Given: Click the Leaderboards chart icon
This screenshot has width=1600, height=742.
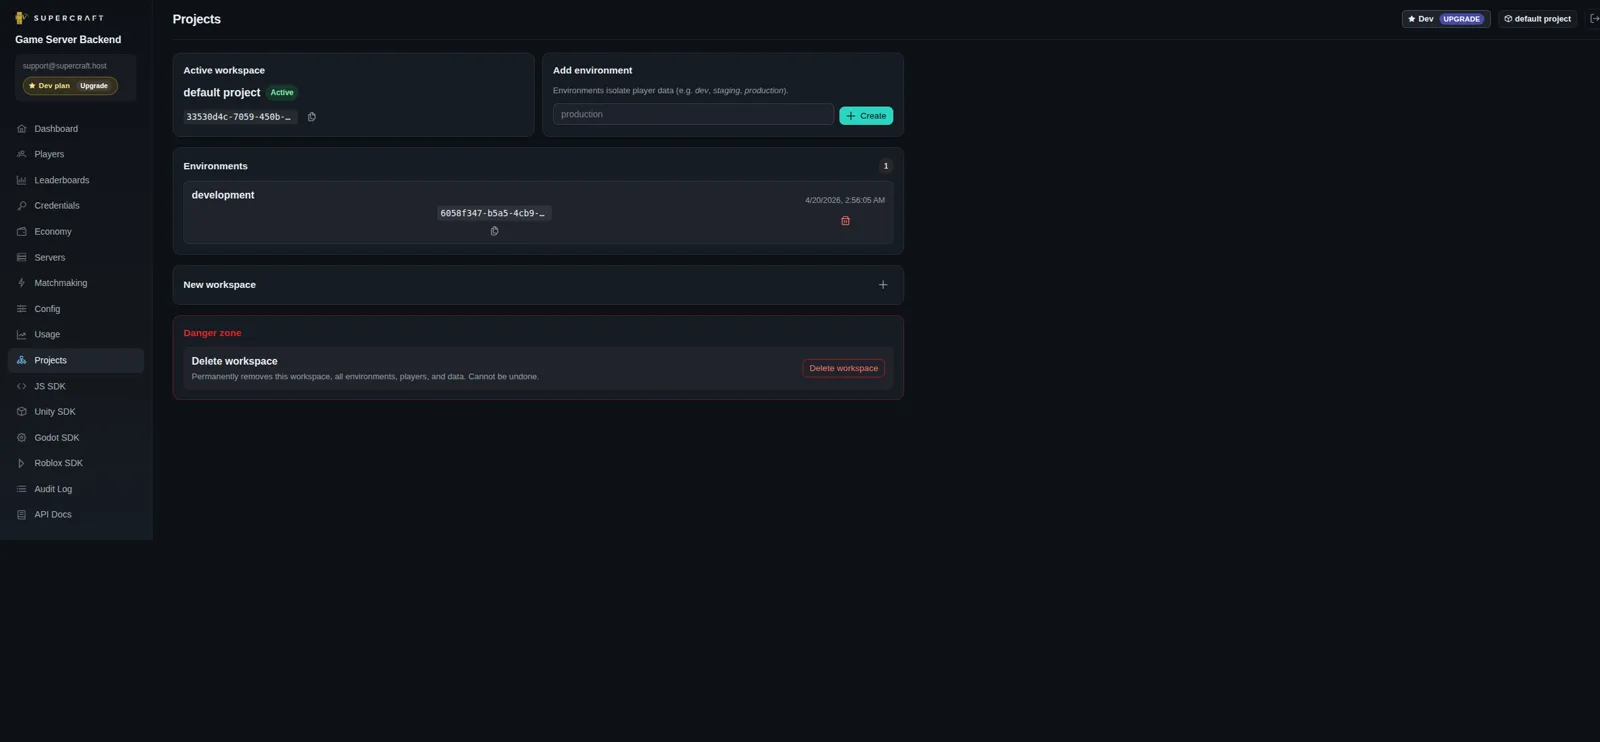Looking at the screenshot, I should pyautogui.click(x=21, y=180).
